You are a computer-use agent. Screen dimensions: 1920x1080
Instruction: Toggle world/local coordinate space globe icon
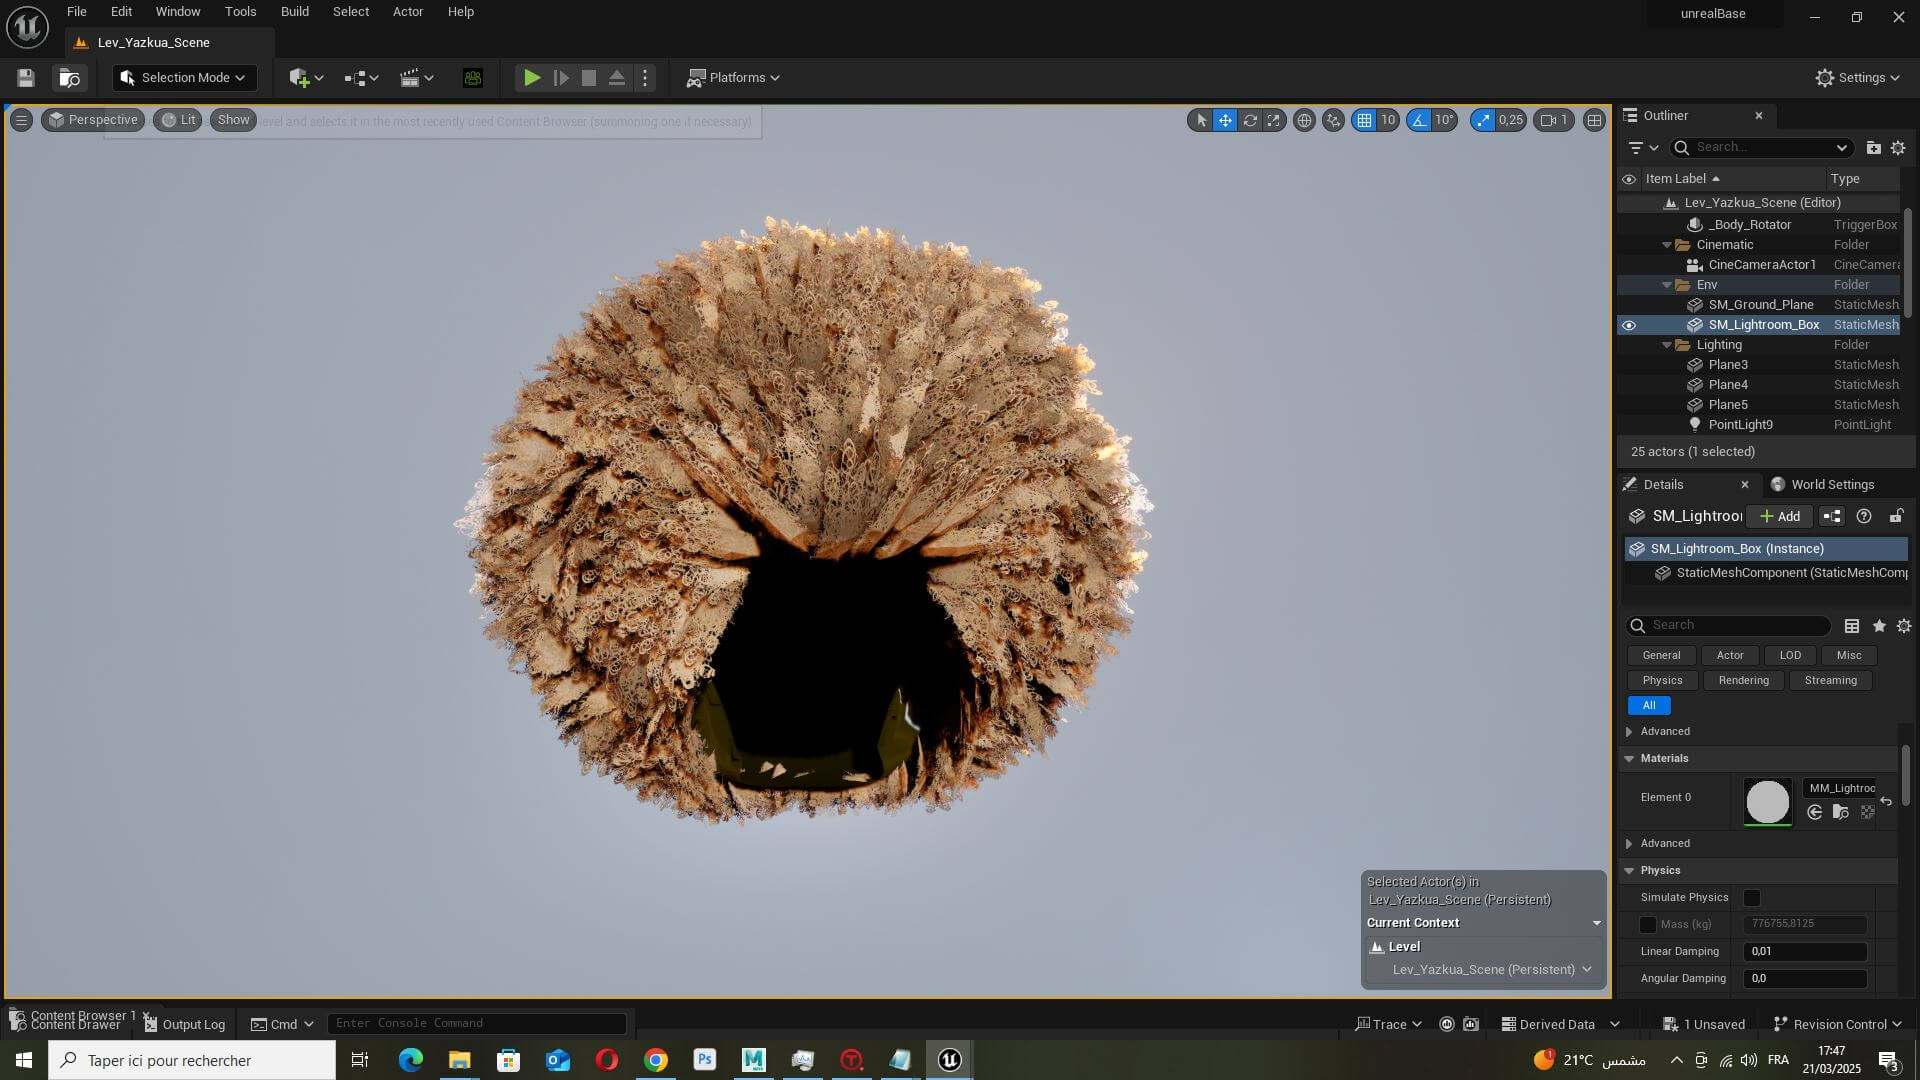[1304, 120]
